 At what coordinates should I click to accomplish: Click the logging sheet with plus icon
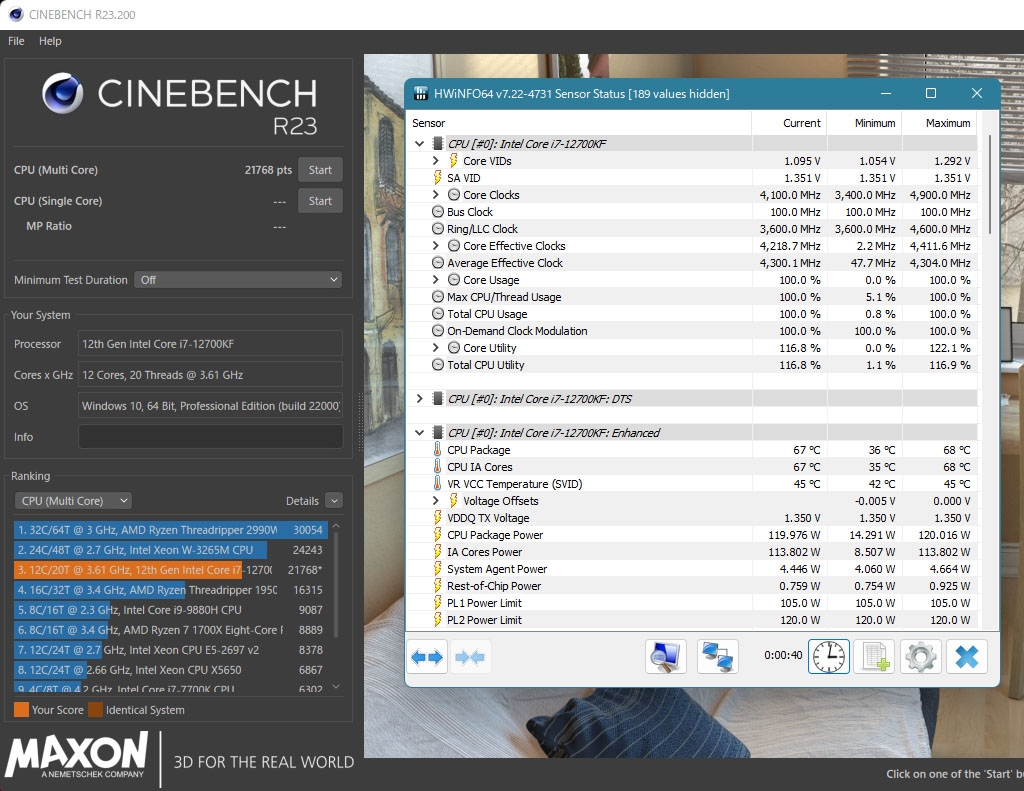[874, 656]
